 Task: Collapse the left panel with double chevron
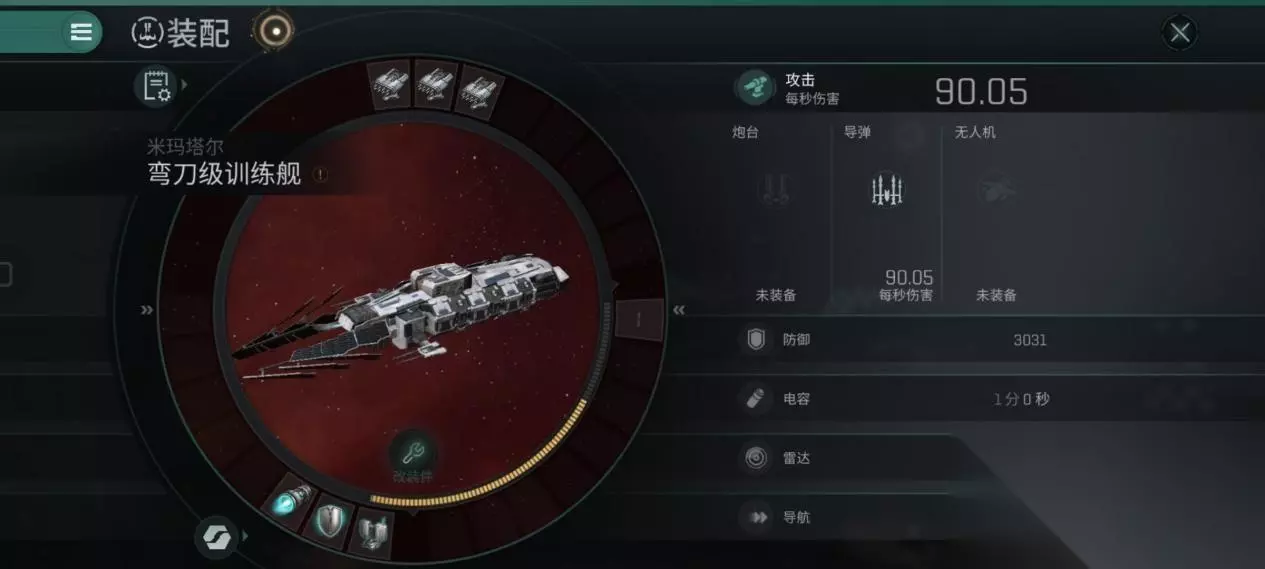click(147, 310)
